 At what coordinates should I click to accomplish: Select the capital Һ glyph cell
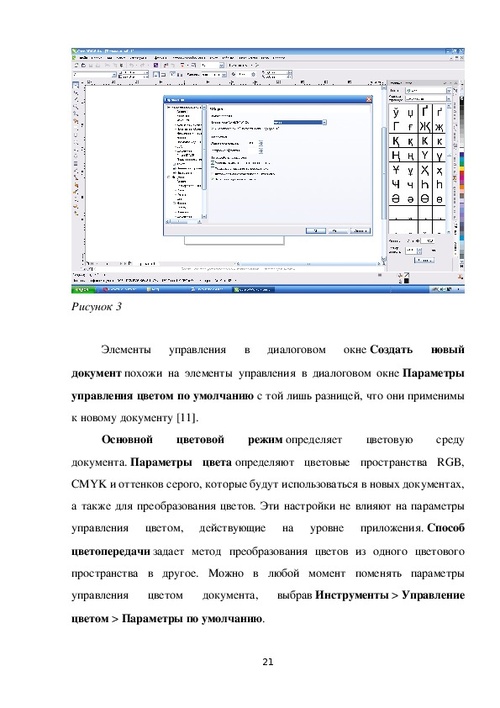pyautogui.click(x=425, y=184)
